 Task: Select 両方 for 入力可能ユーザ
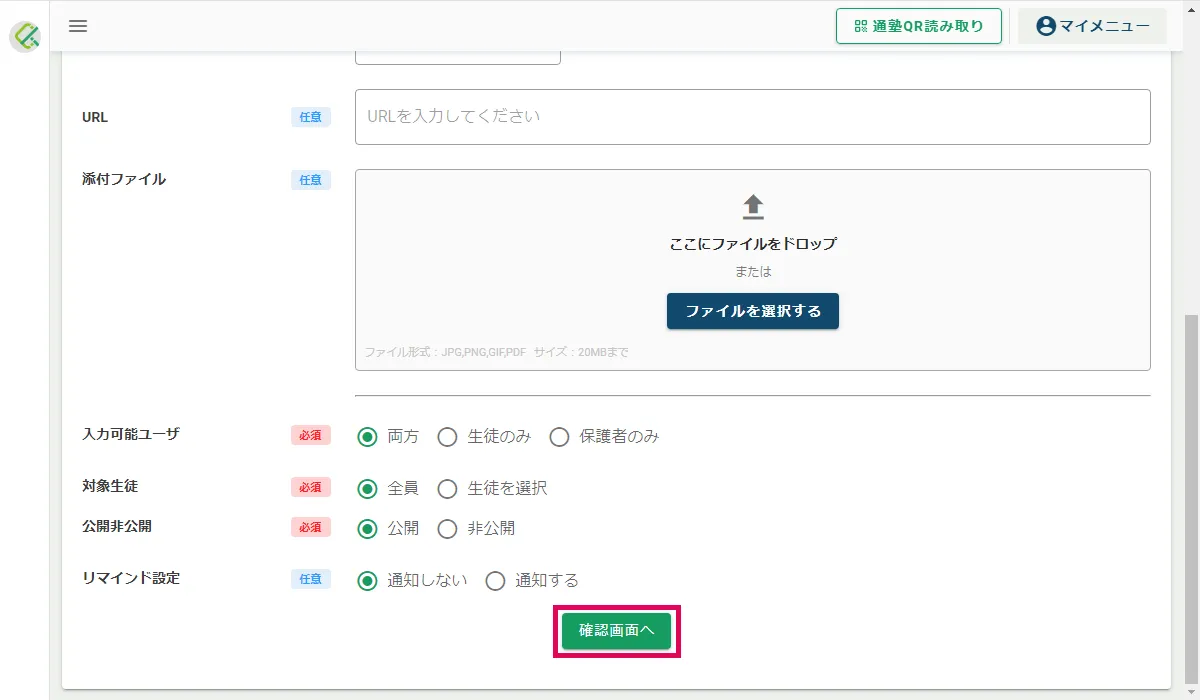point(368,437)
